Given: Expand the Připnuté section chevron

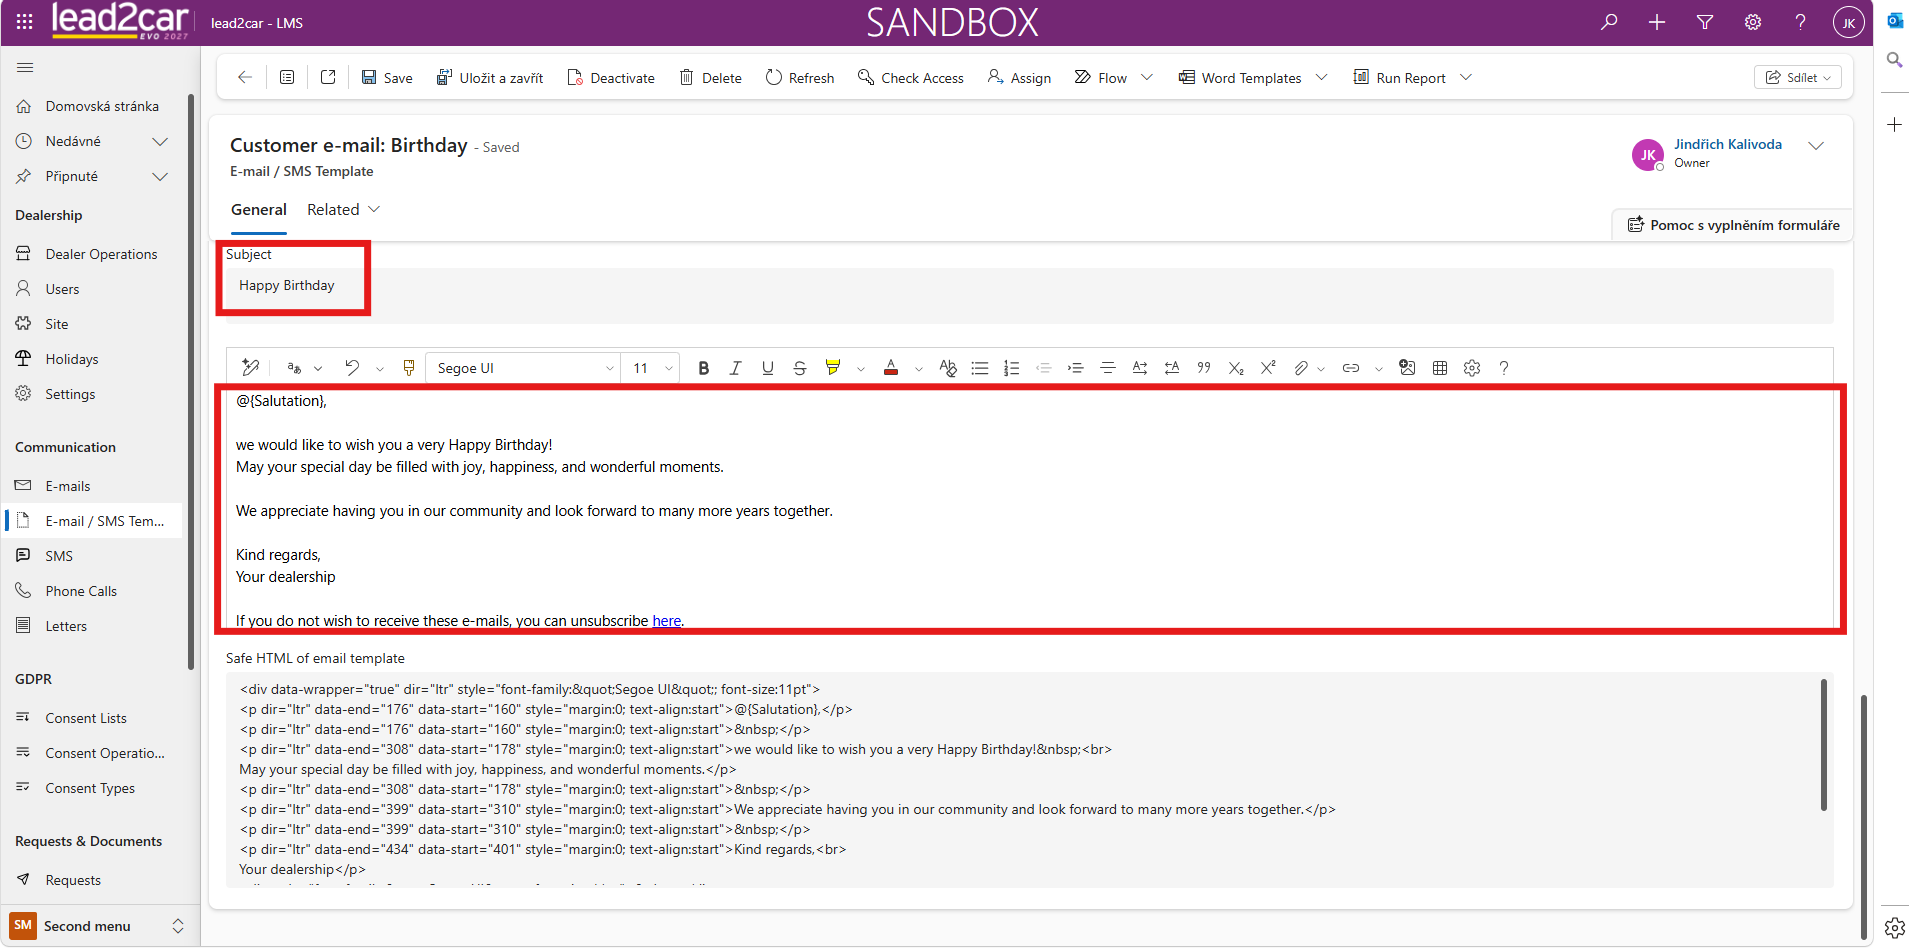Looking at the screenshot, I should point(160,177).
